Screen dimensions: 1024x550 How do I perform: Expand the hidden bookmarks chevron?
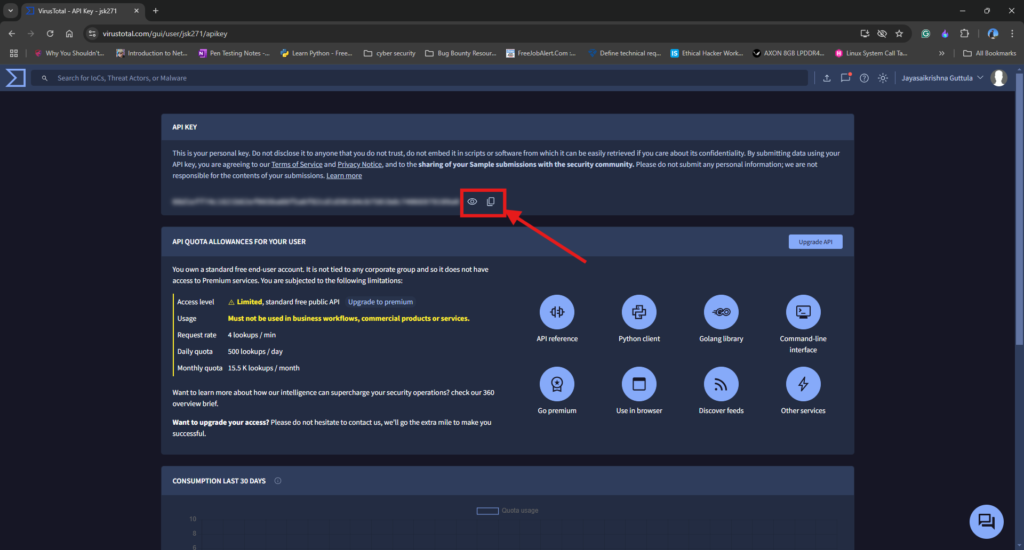(x=941, y=54)
